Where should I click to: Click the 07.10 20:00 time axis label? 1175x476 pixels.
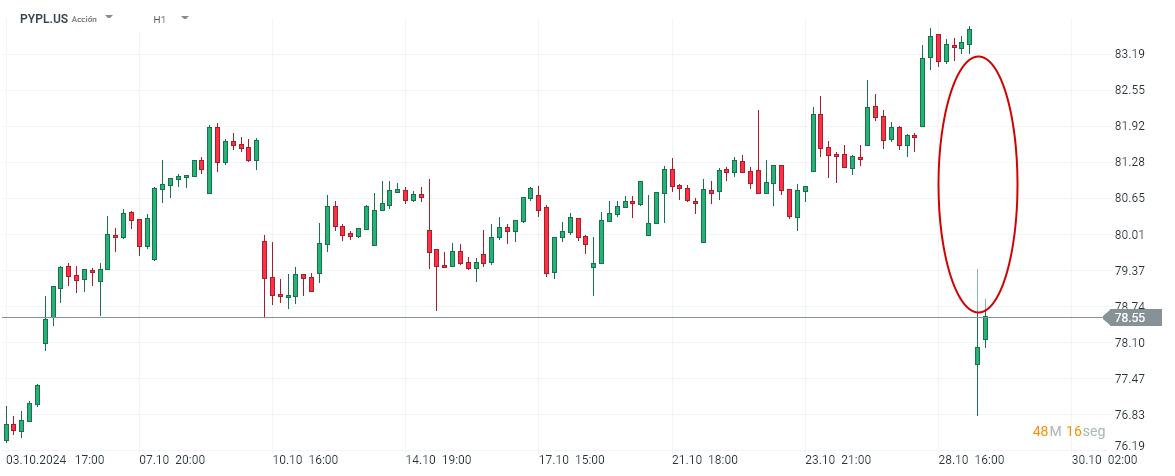click(172, 460)
